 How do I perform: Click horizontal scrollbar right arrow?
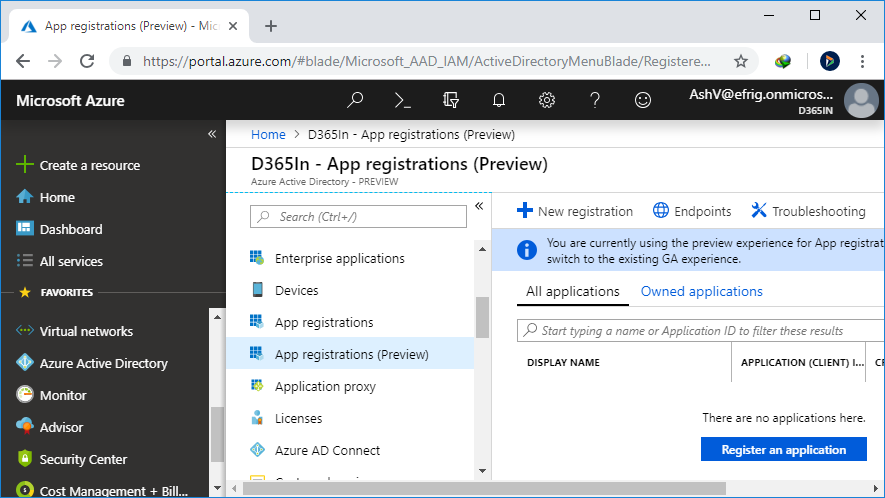coord(876,488)
